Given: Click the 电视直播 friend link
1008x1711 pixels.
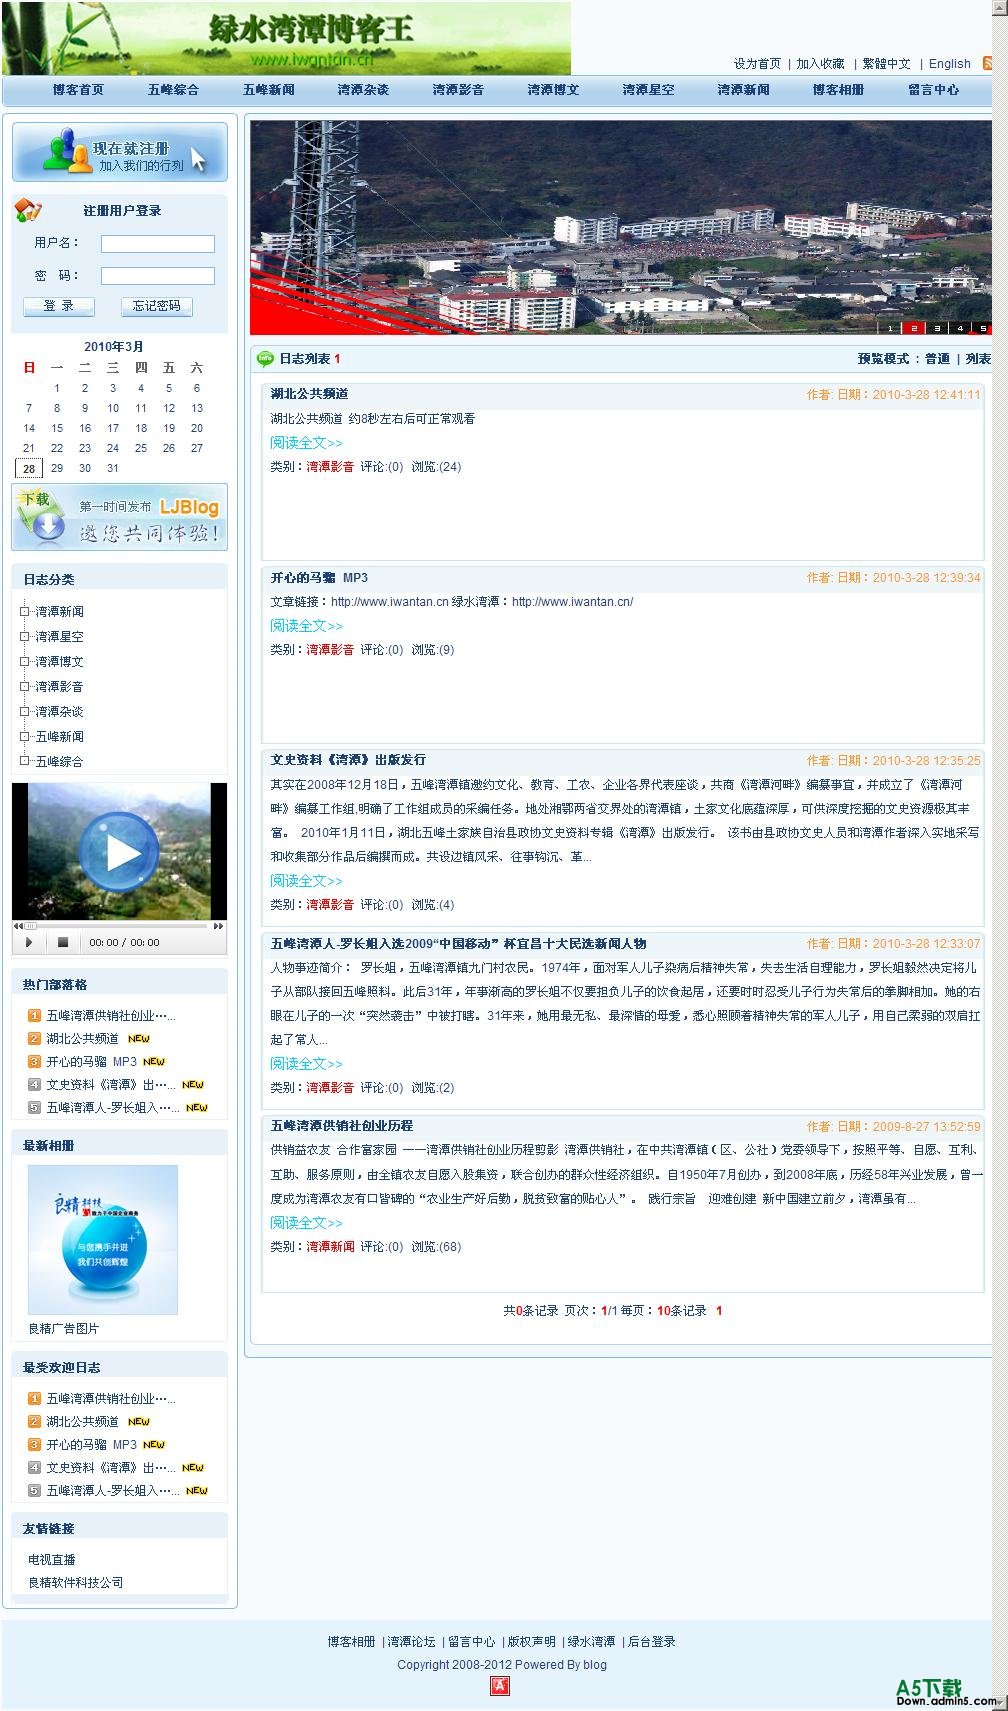Looking at the screenshot, I should click(x=52, y=1560).
